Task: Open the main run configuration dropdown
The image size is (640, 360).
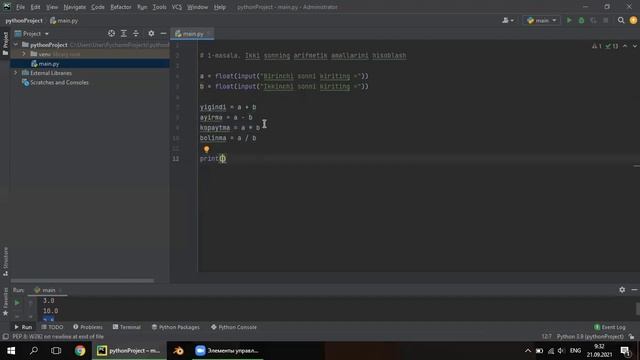Action: click(542, 20)
